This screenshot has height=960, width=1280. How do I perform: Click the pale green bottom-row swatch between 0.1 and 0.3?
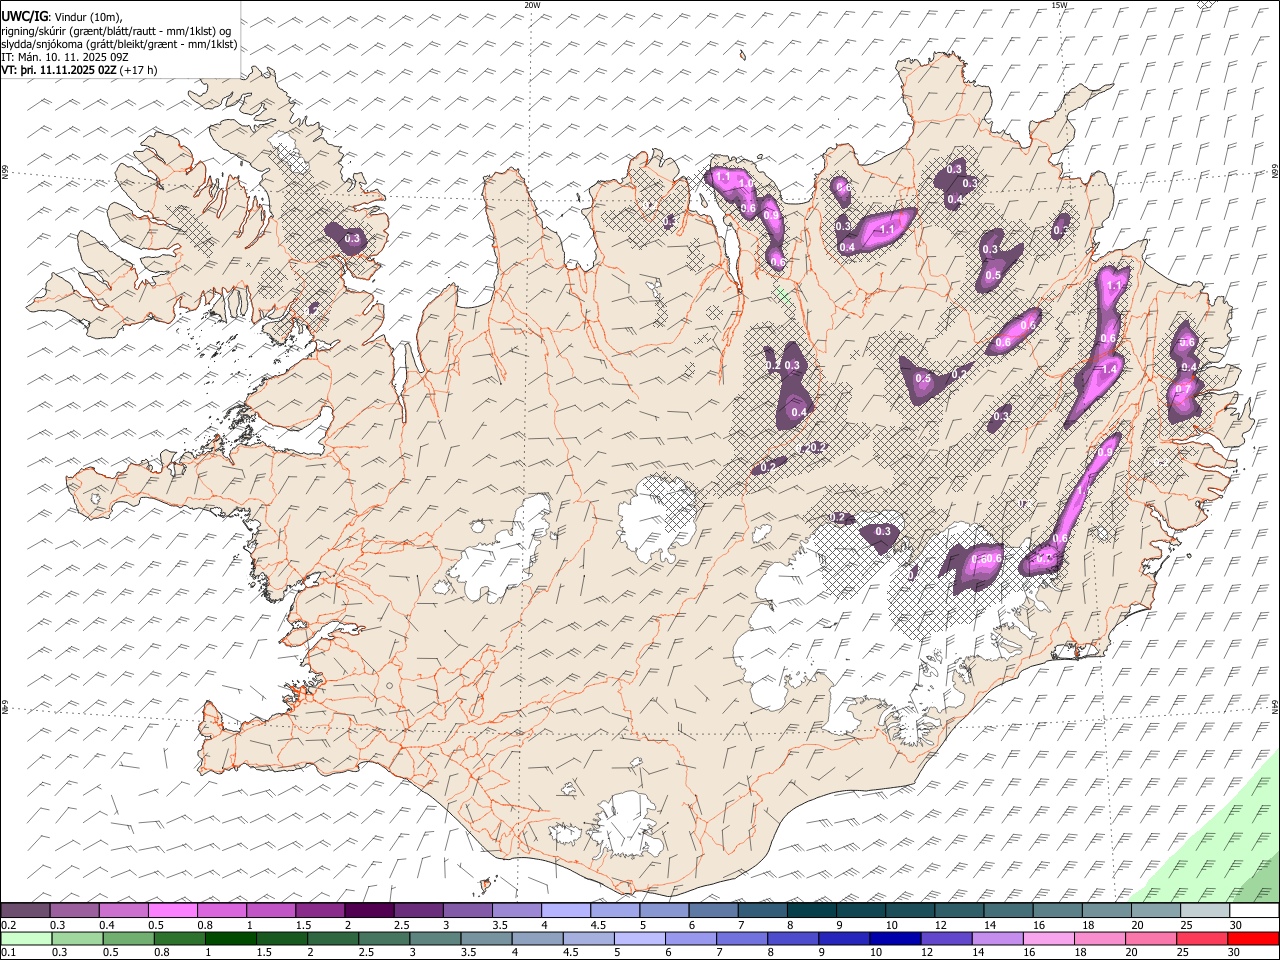26,939
